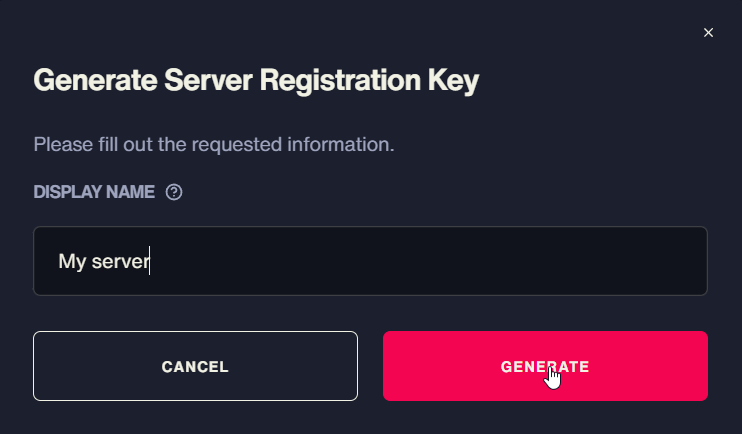Click the "Generate Server Registration Key" heading

tap(256, 80)
